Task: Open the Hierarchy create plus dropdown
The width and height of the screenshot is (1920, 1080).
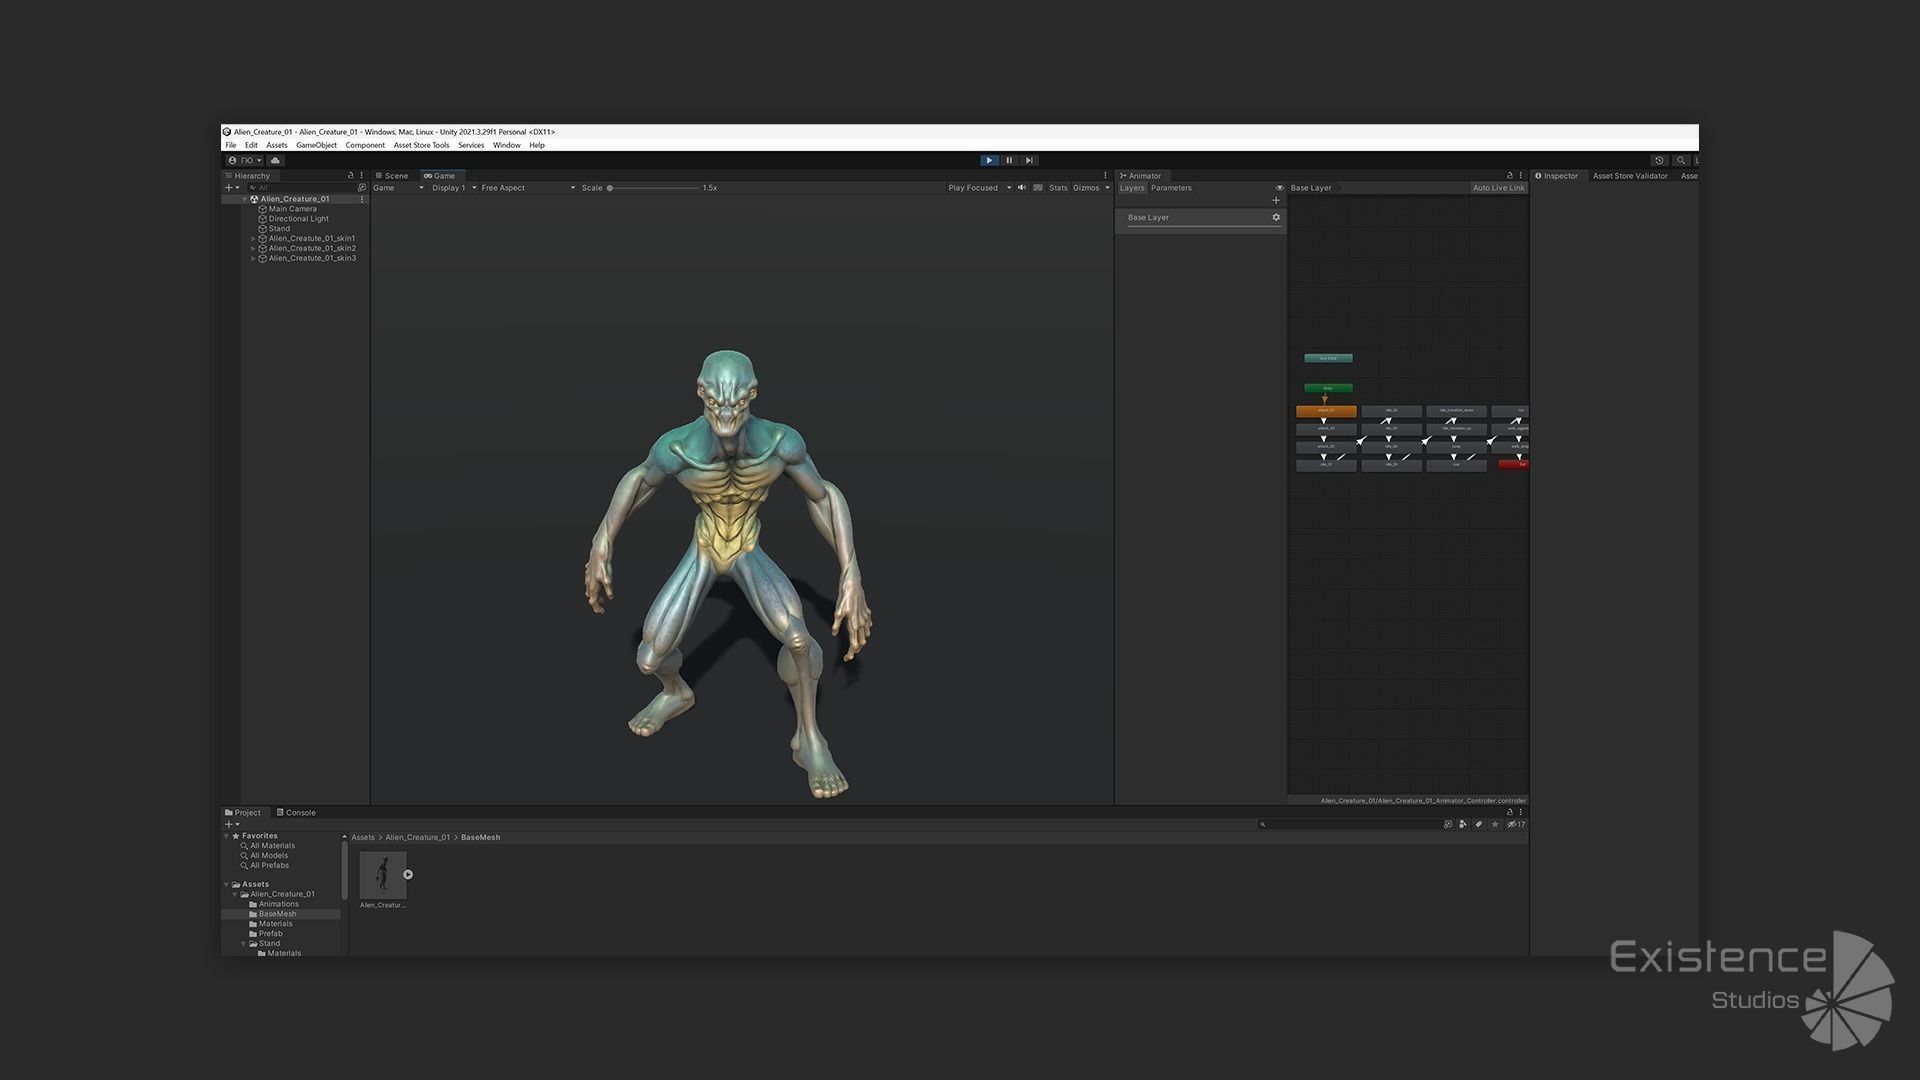Action: click(x=232, y=188)
